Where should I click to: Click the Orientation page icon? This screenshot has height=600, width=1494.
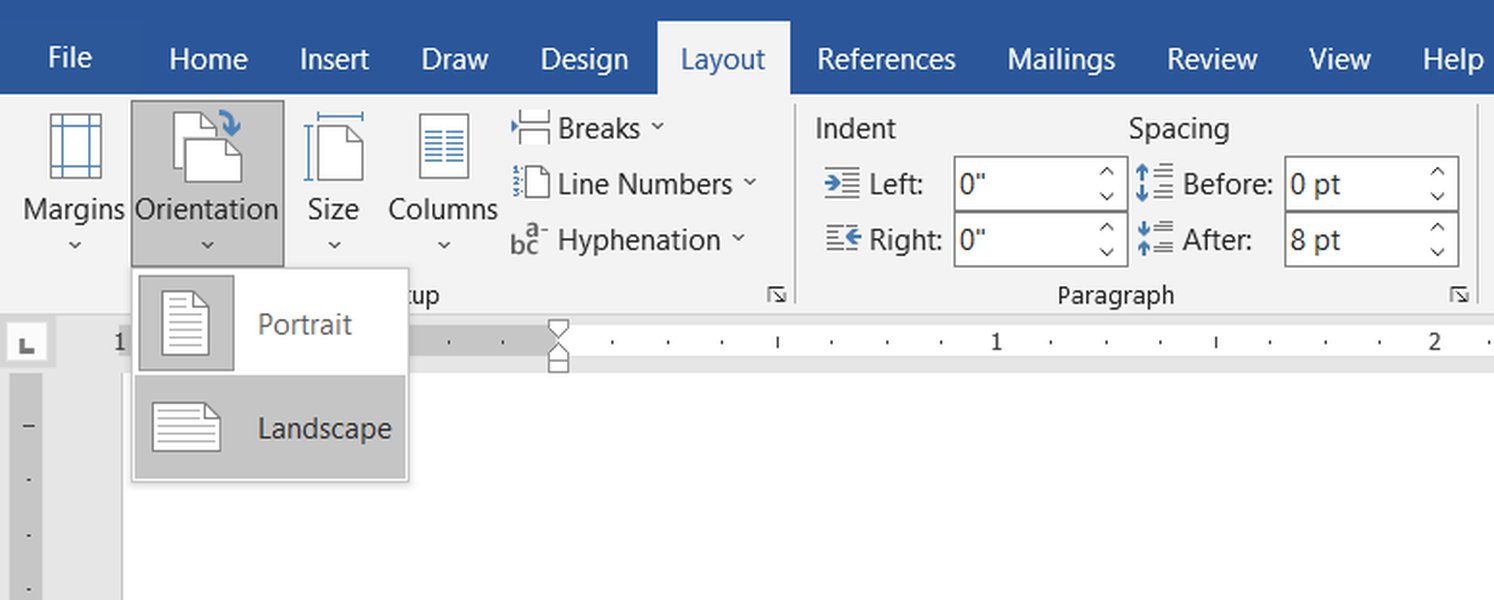[208, 147]
